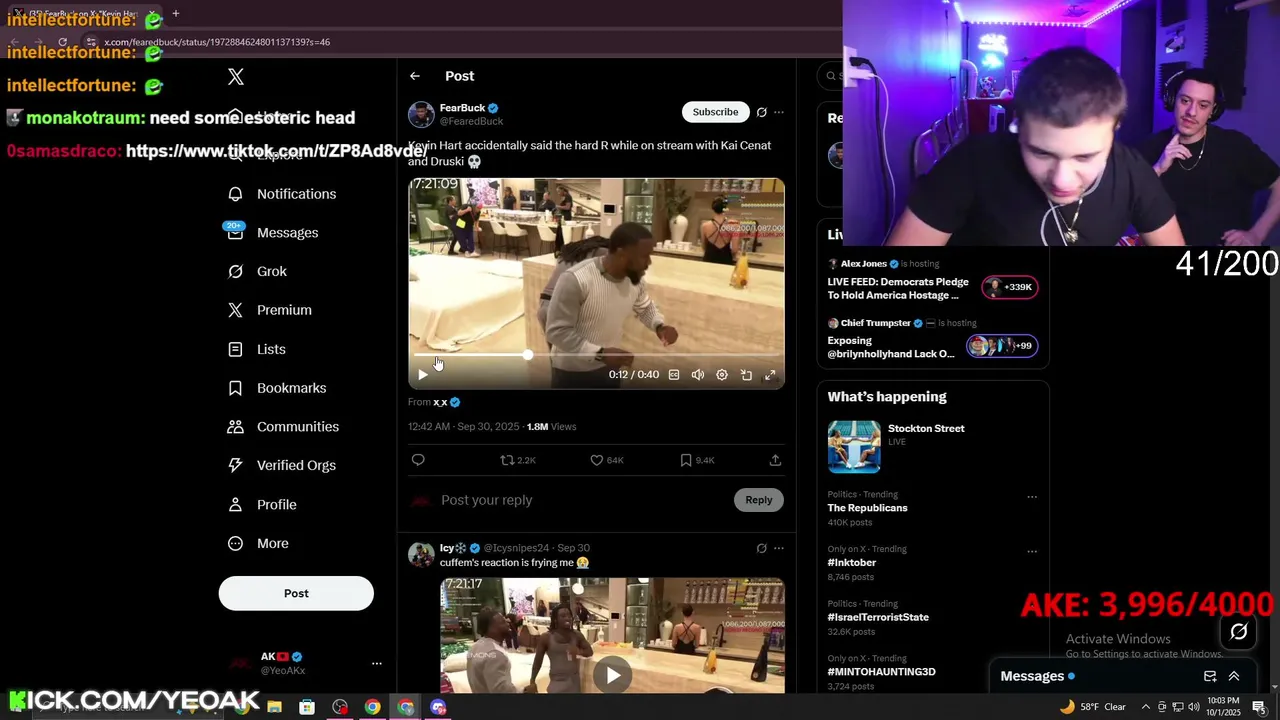Click Grok icon on Icy's reply
Screen dimensions: 1280x720
click(x=762, y=548)
